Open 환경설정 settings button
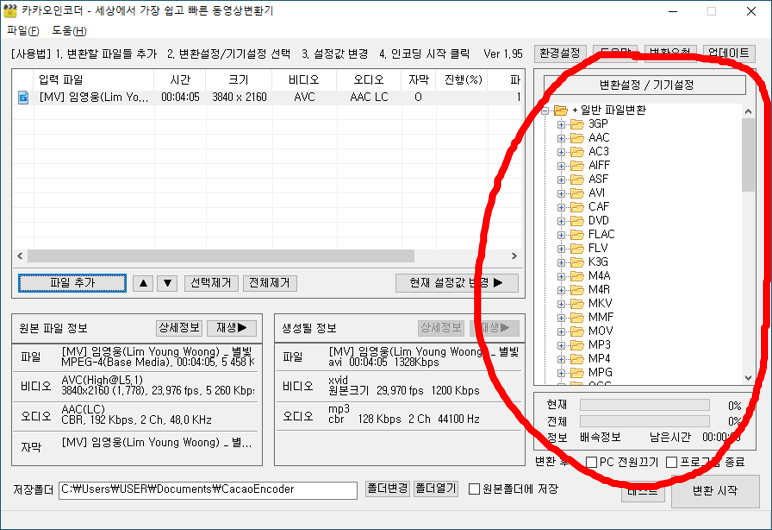 point(560,53)
